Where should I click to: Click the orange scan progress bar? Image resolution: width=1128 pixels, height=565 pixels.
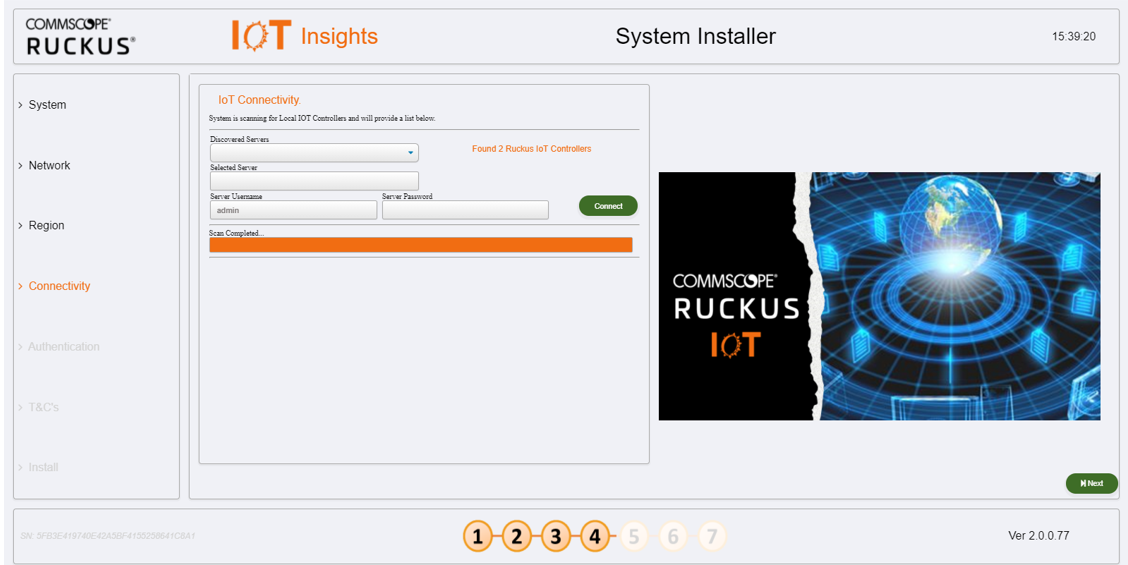421,245
